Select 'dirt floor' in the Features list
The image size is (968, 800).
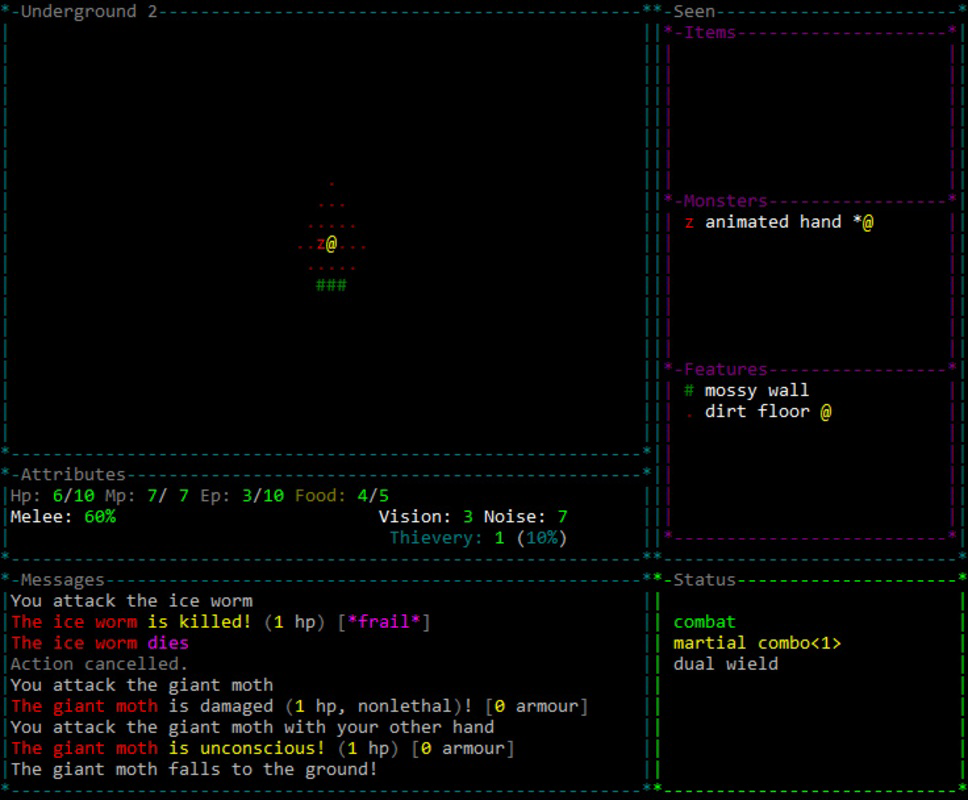click(x=757, y=412)
